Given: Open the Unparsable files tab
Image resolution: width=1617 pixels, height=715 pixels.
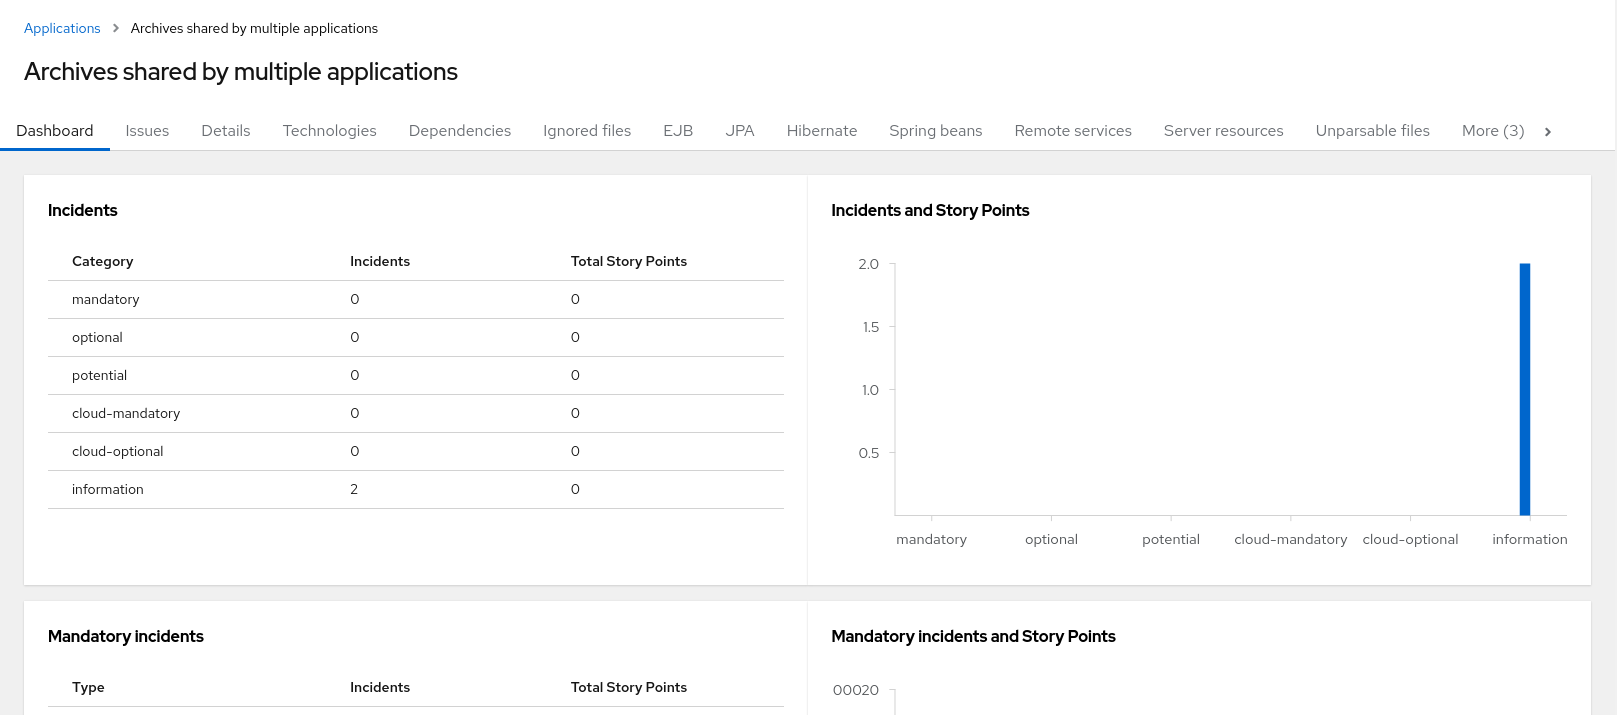Looking at the screenshot, I should coord(1372,131).
